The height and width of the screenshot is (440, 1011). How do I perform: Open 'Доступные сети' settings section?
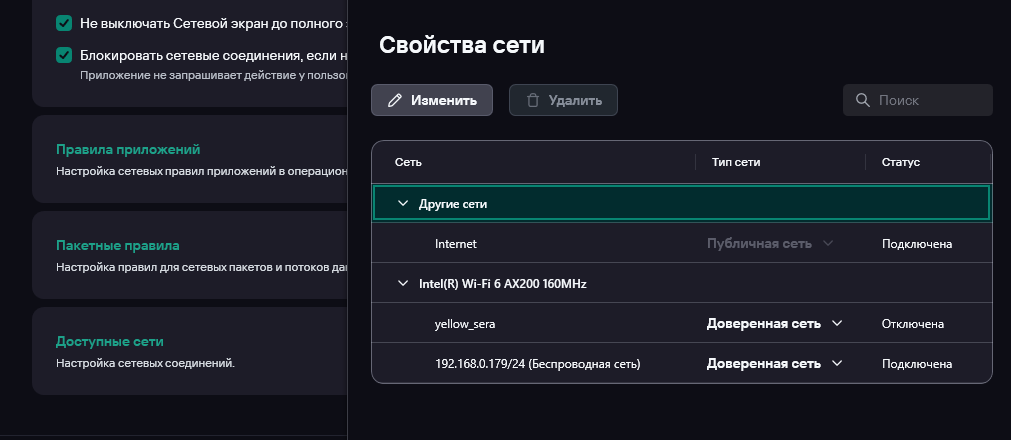point(109,341)
